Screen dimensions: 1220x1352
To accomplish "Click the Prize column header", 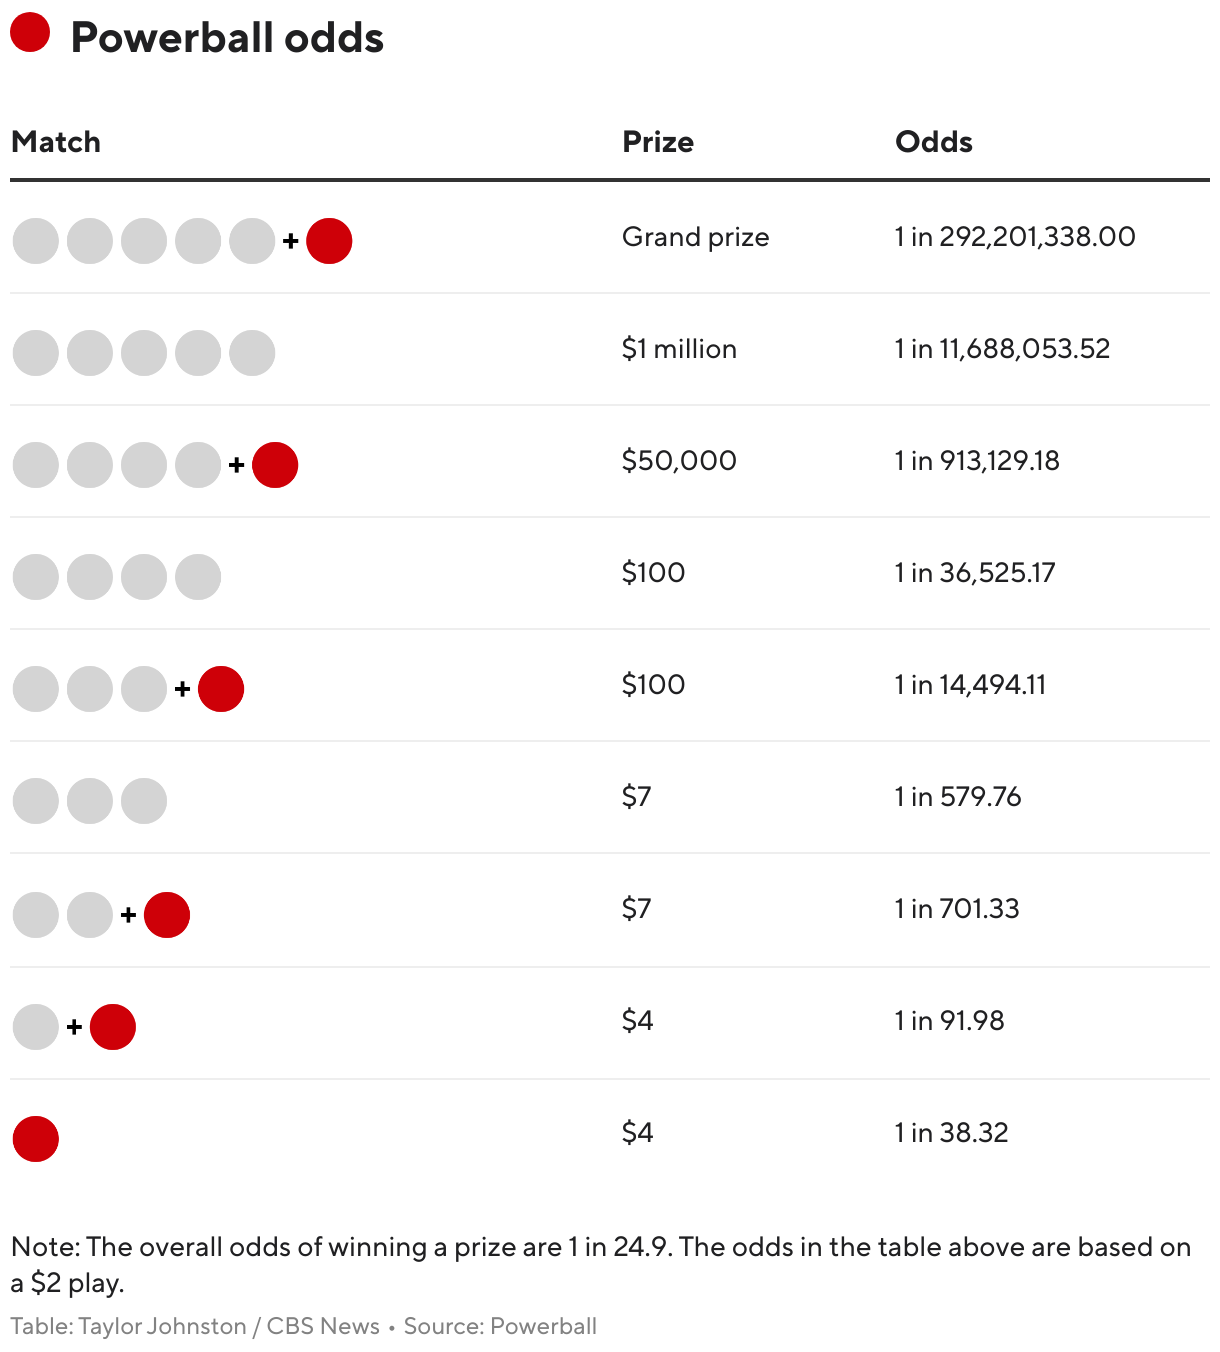I will point(658,142).
